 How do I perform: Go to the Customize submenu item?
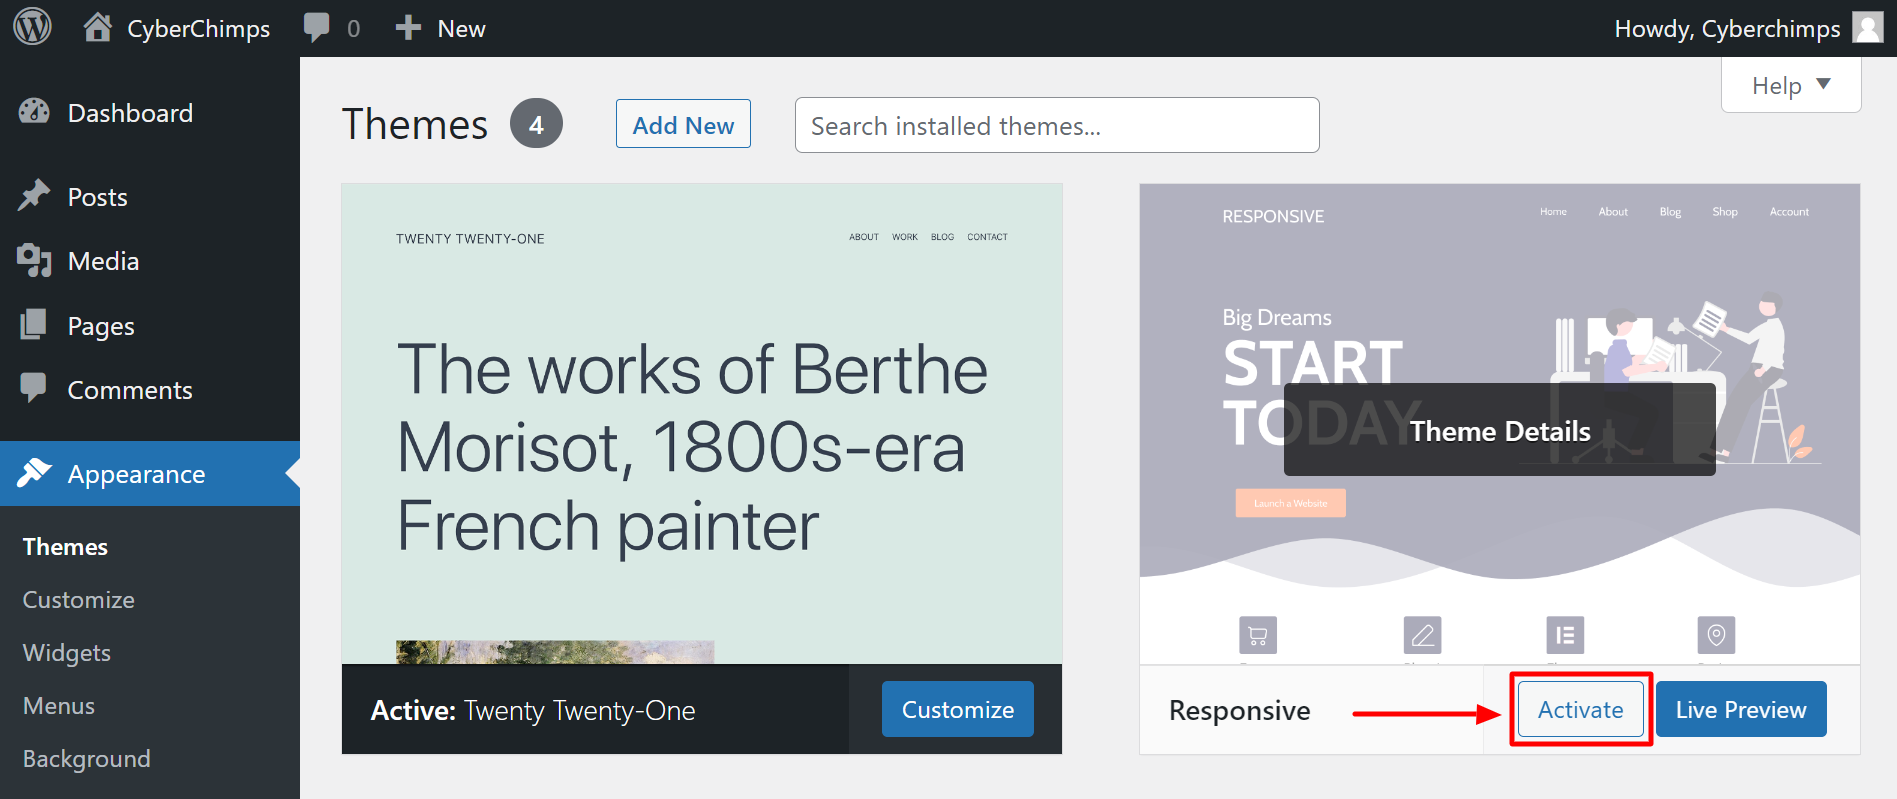coord(79,600)
